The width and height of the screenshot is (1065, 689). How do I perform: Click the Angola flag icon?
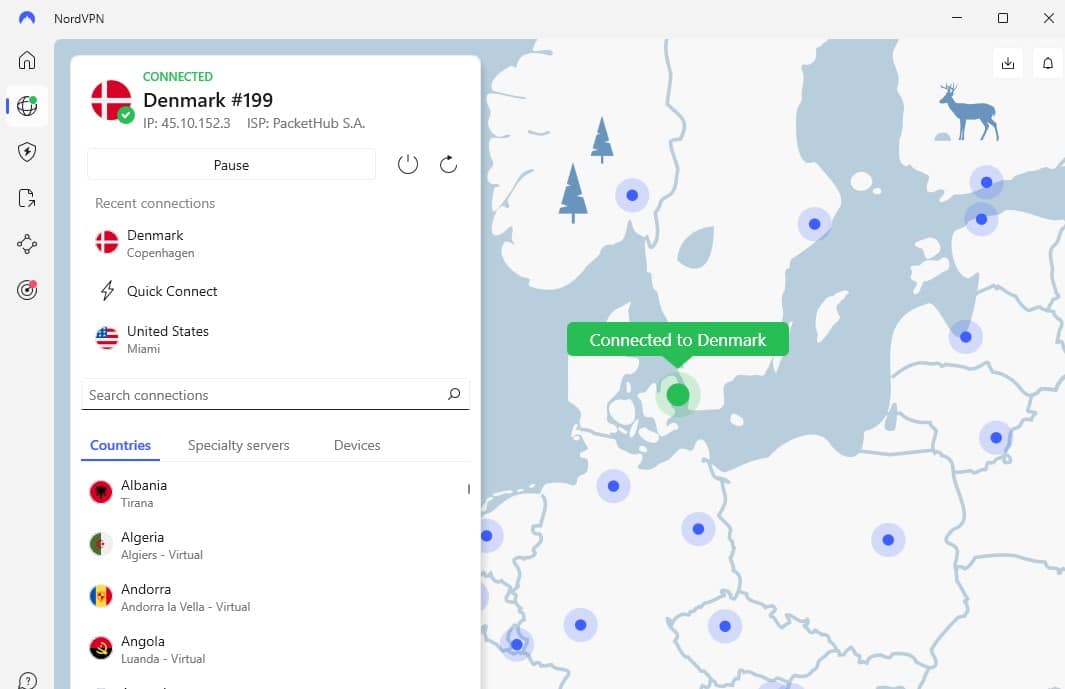101,648
